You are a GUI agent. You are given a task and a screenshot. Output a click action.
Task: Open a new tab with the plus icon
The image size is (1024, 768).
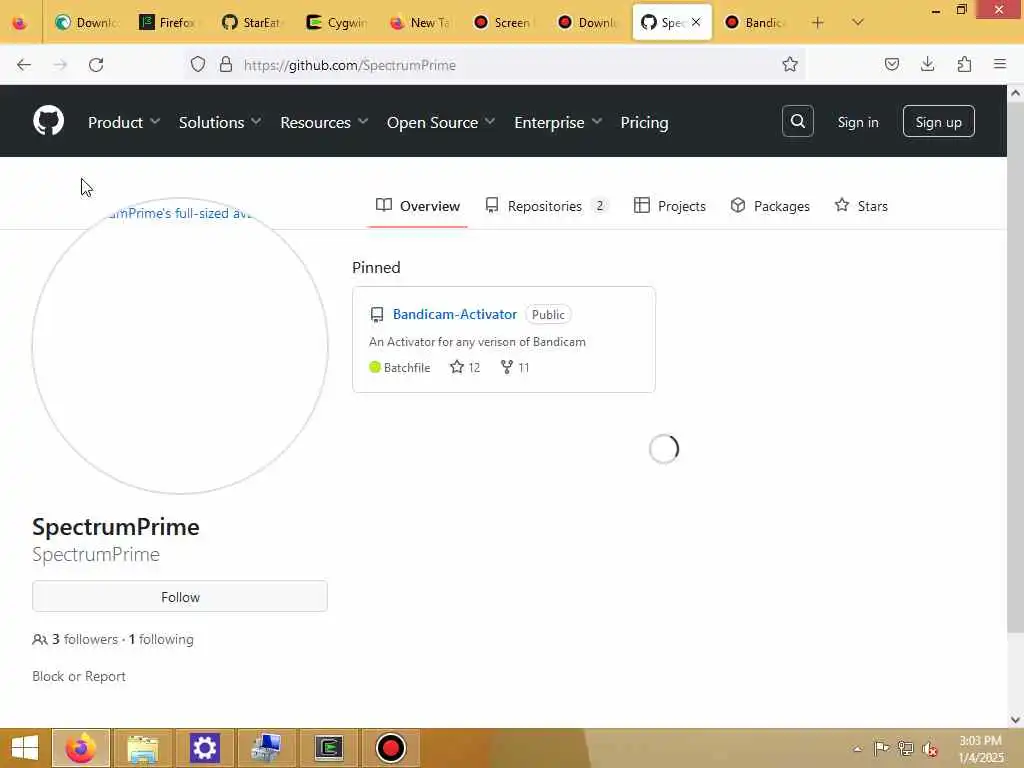click(x=817, y=23)
